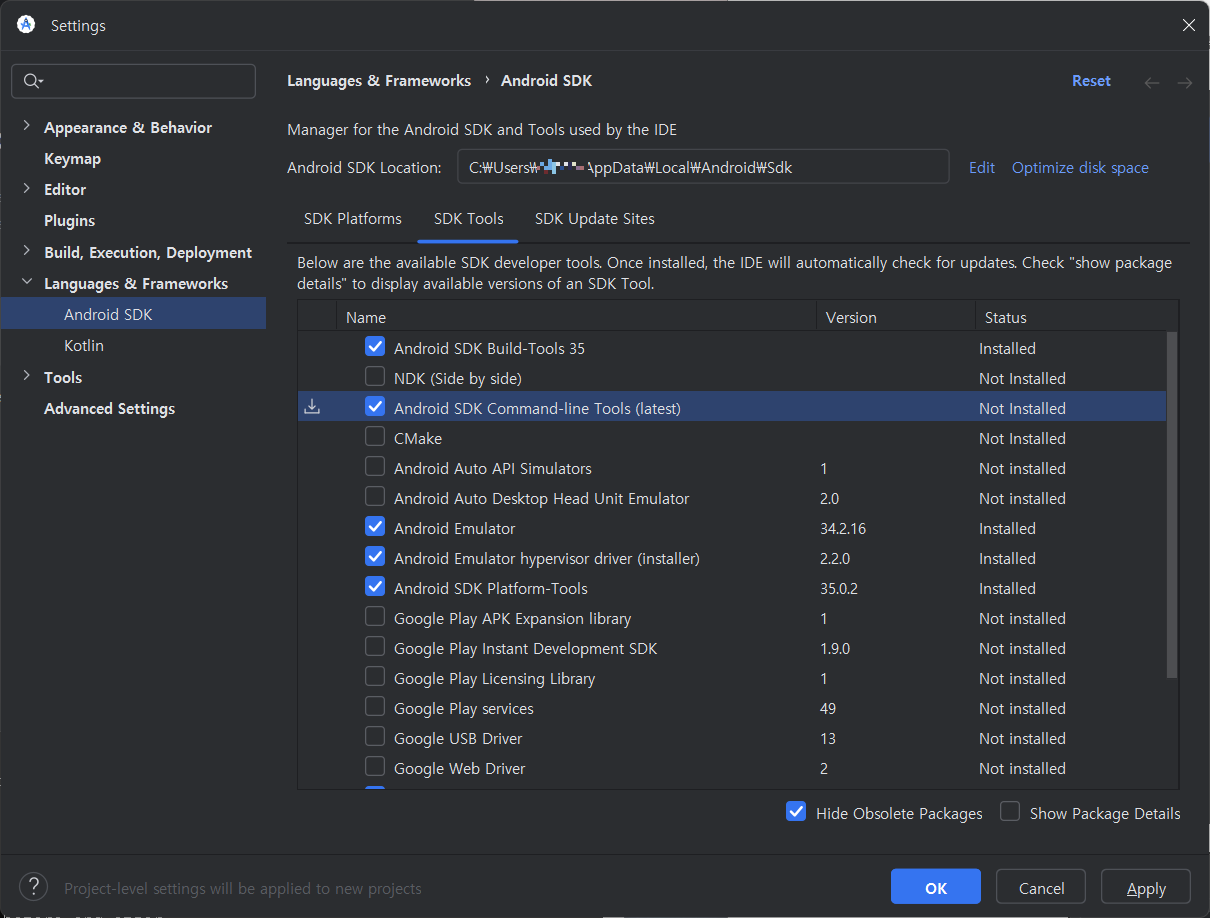Click the SDK tools list vertical scrollbar

(1172, 505)
